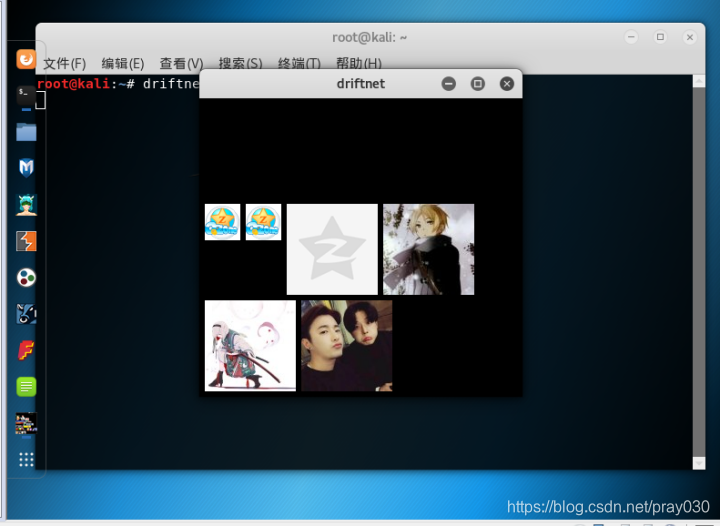Select the gray Qzone star placeholder image
The height and width of the screenshot is (526, 720).
(x=332, y=249)
